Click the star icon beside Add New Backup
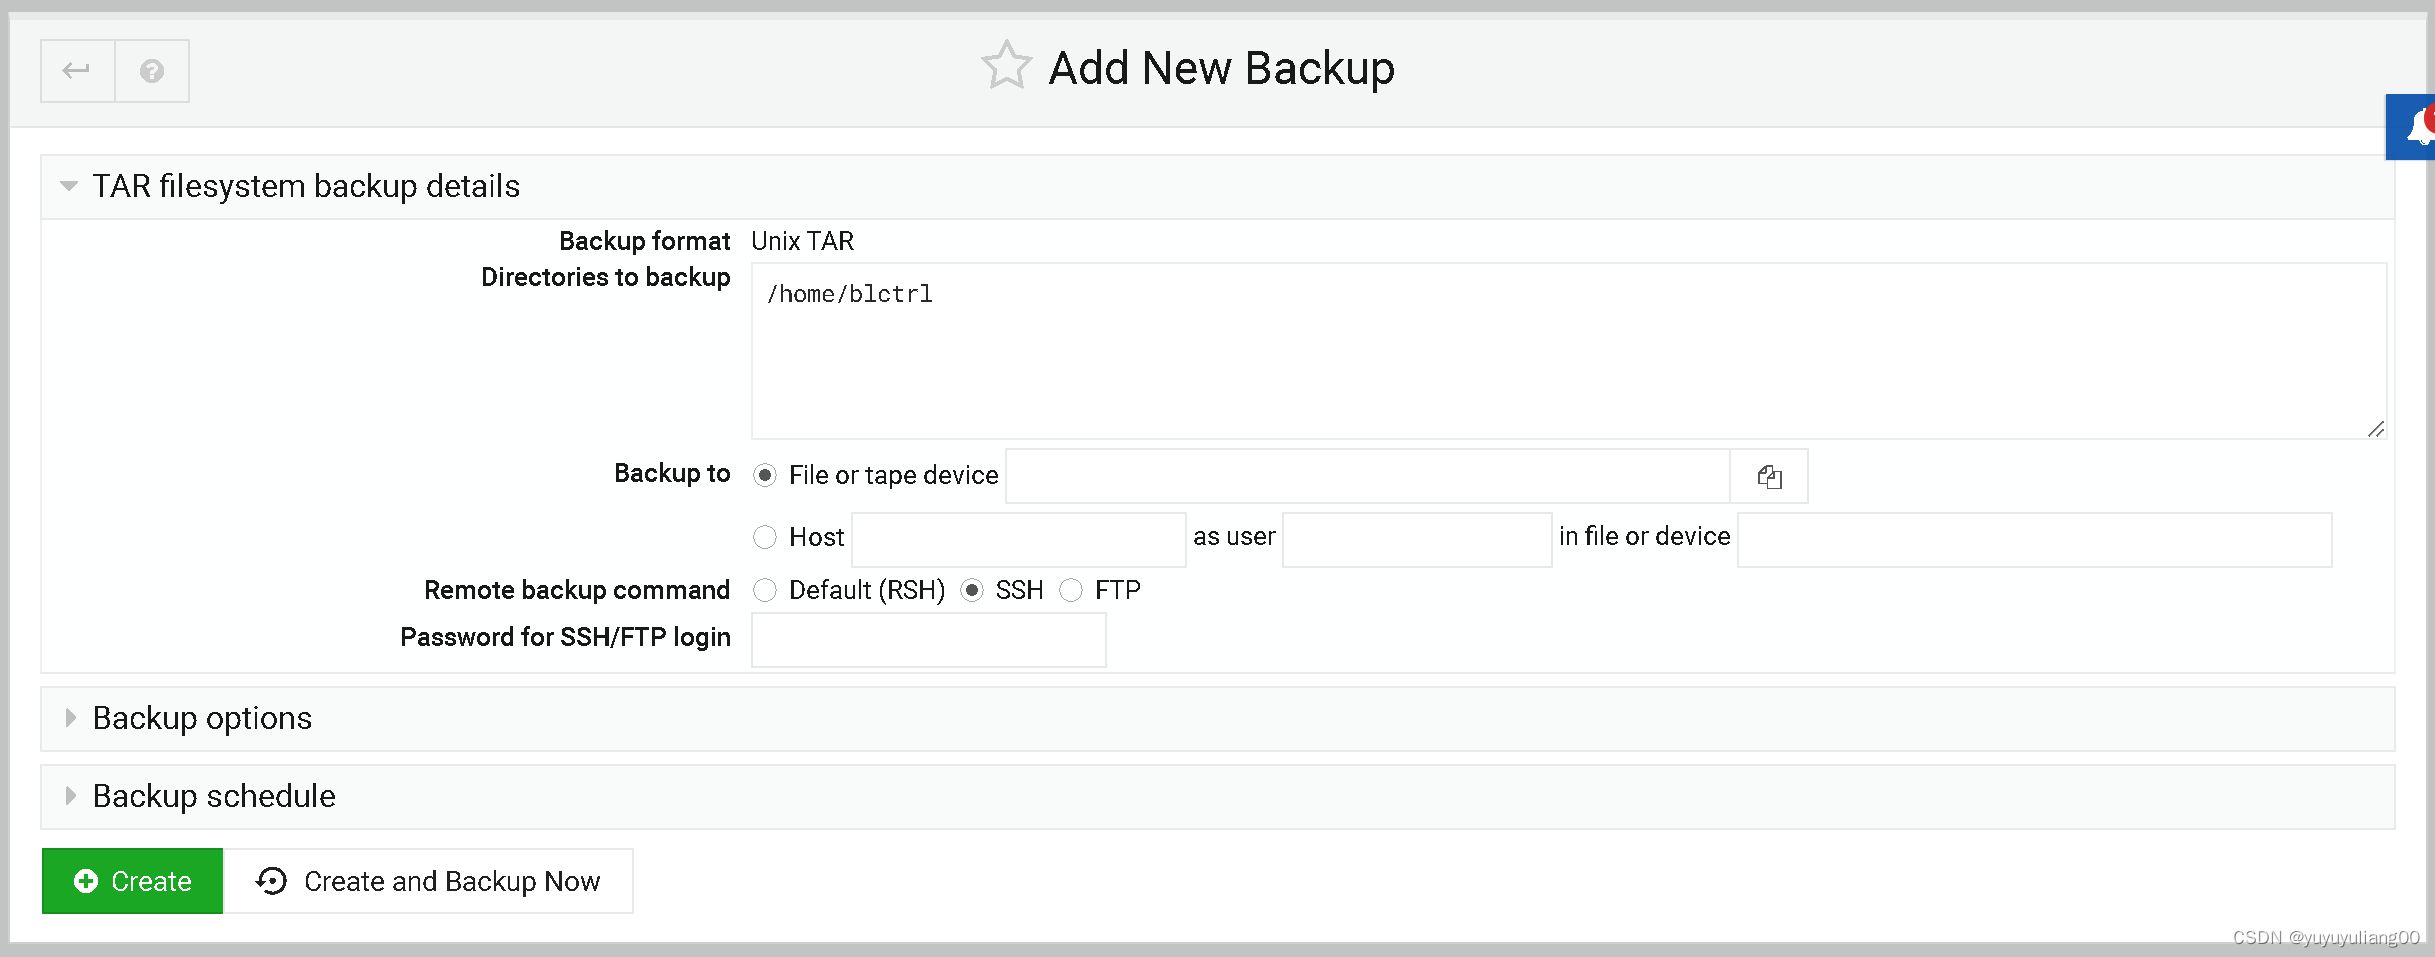This screenshot has height=957, width=2435. click(x=1006, y=65)
